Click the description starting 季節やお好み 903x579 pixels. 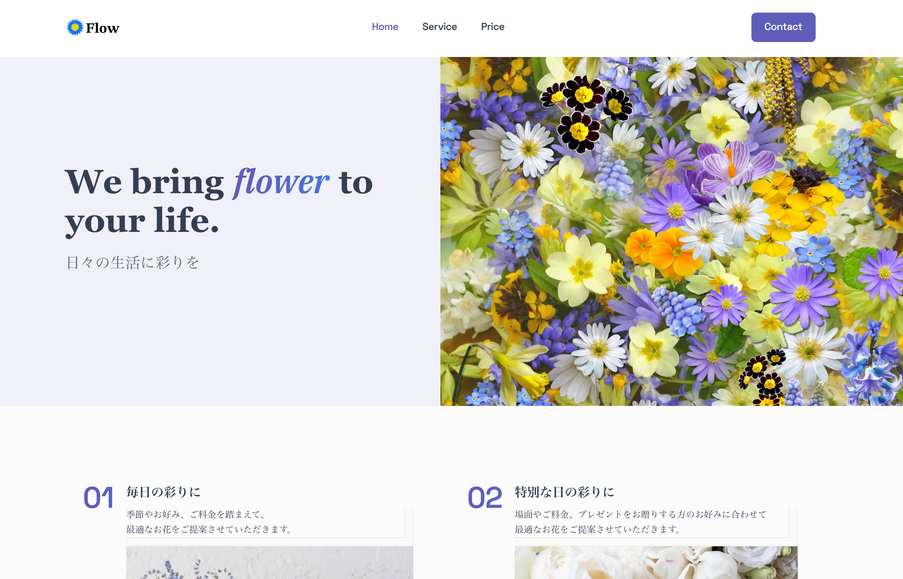click(x=196, y=514)
